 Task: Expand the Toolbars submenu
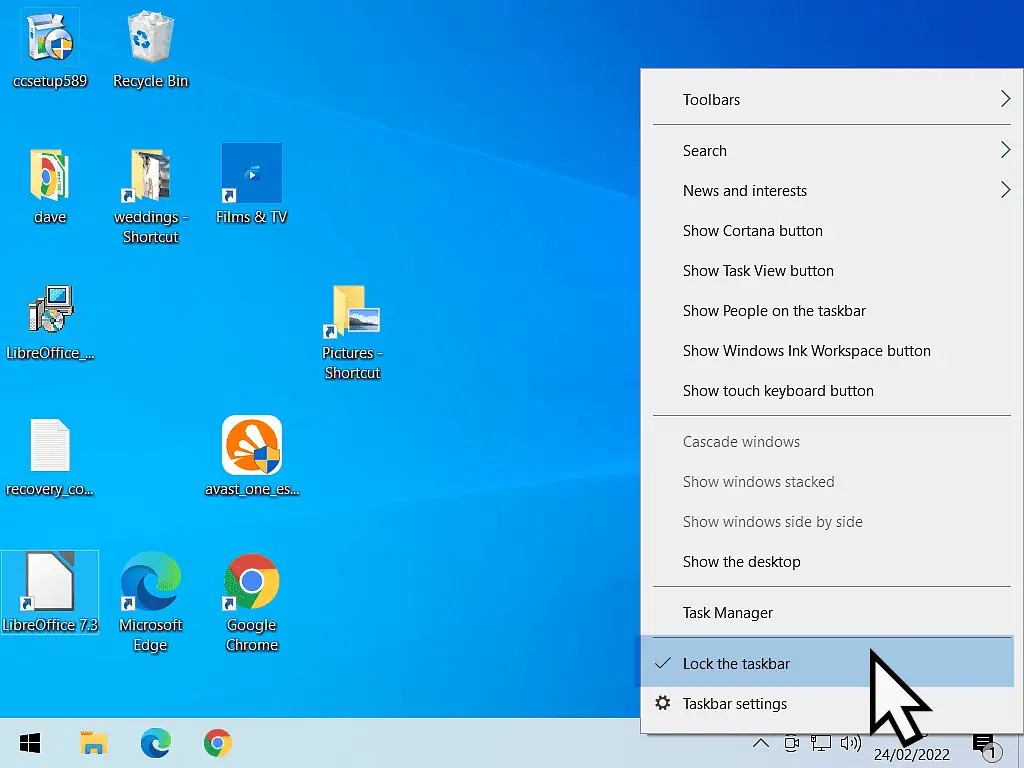click(x=710, y=100)
